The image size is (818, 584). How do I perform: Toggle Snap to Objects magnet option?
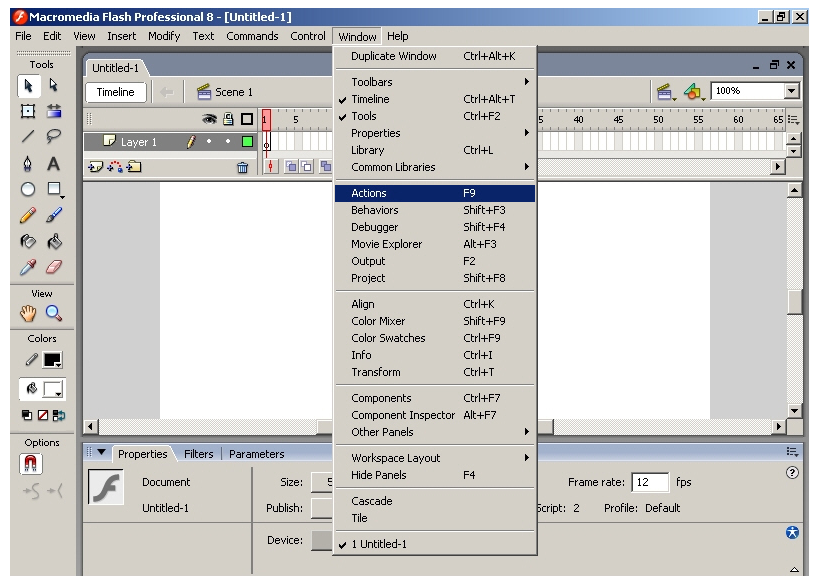click(x=30, y=464)
